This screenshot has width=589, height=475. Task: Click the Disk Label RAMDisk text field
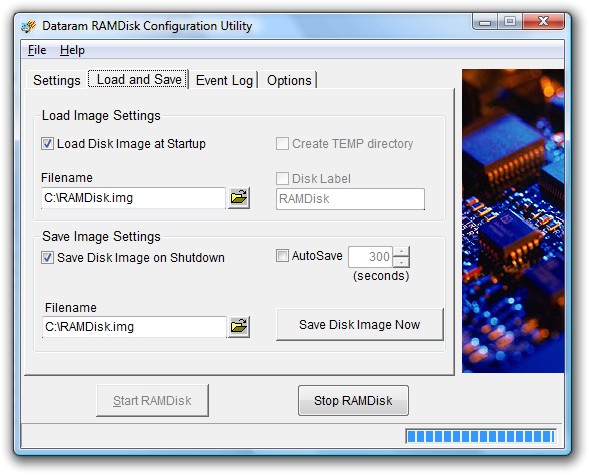pyautogui.click(x=350, y=199)
